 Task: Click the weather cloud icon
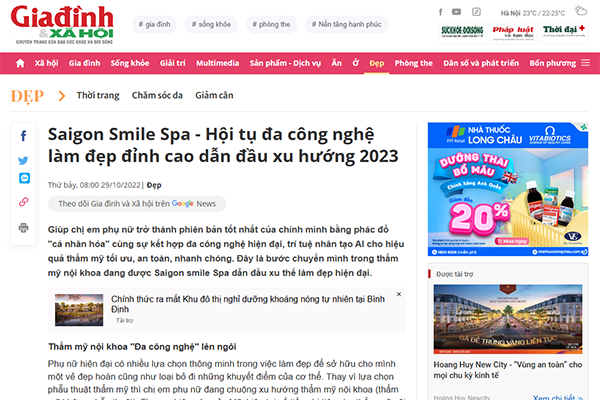coord(580,10)
